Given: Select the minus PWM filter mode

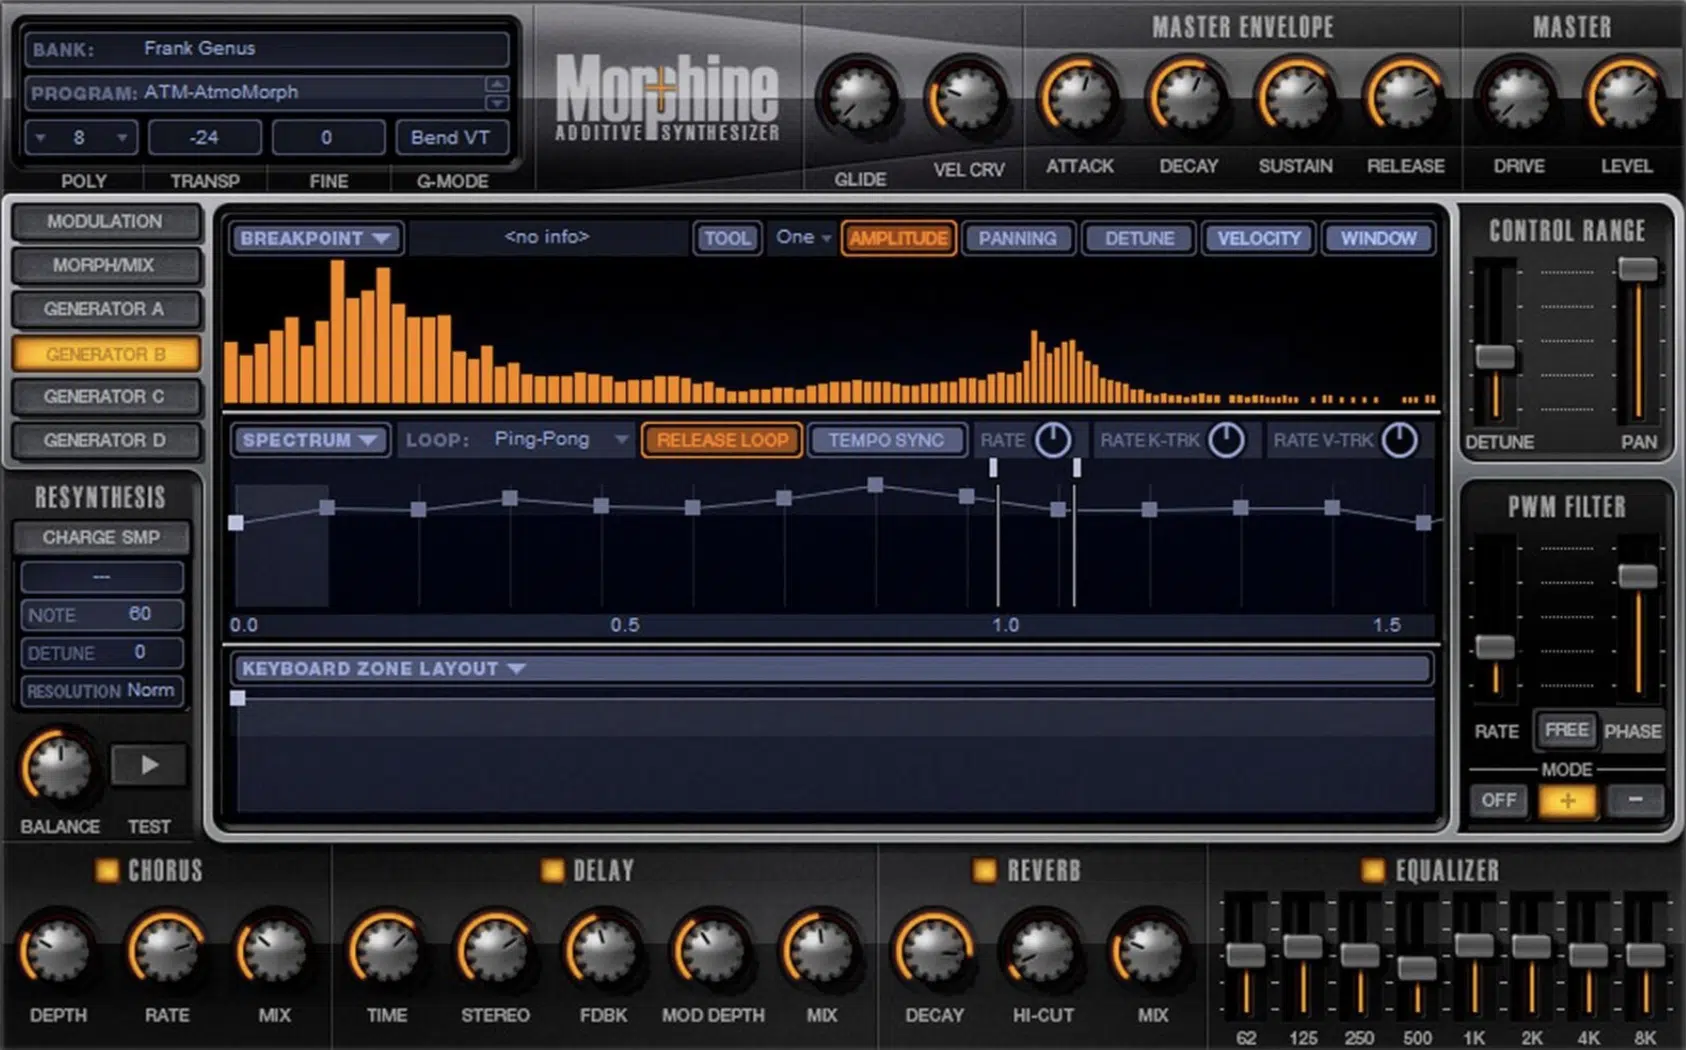Looking at the screenshot, I should coord(1635,800).
